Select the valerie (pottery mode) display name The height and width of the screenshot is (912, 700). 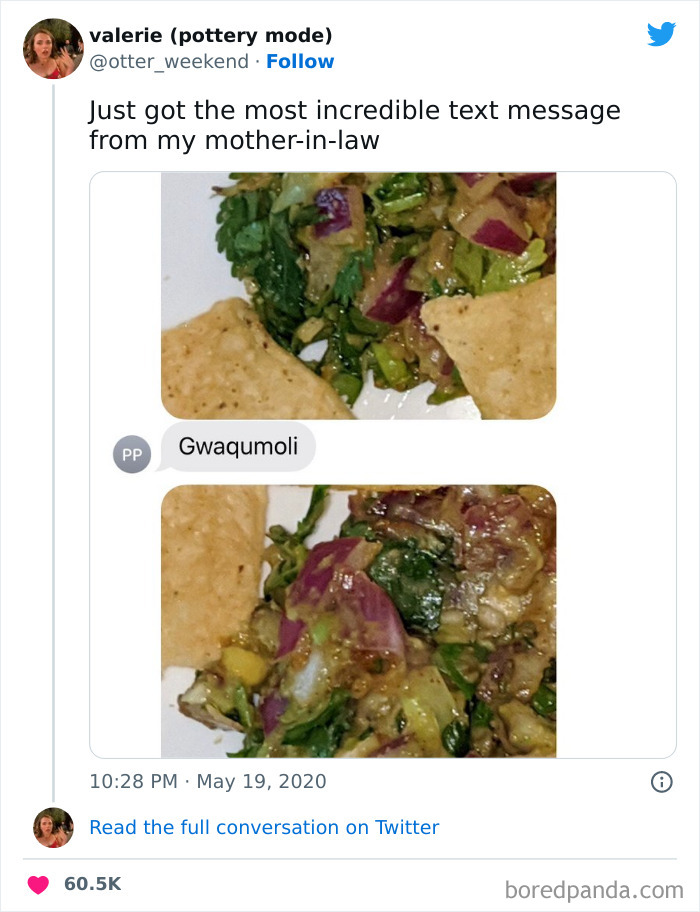point(216,35)
